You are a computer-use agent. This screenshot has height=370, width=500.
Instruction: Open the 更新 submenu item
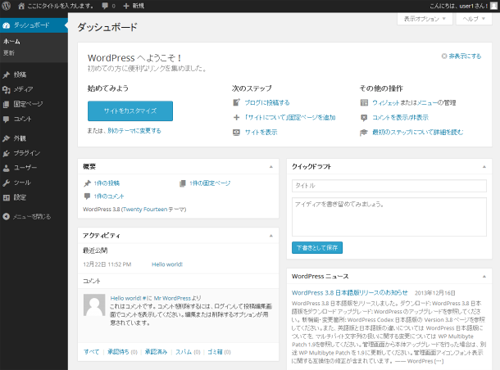point(9,53)
